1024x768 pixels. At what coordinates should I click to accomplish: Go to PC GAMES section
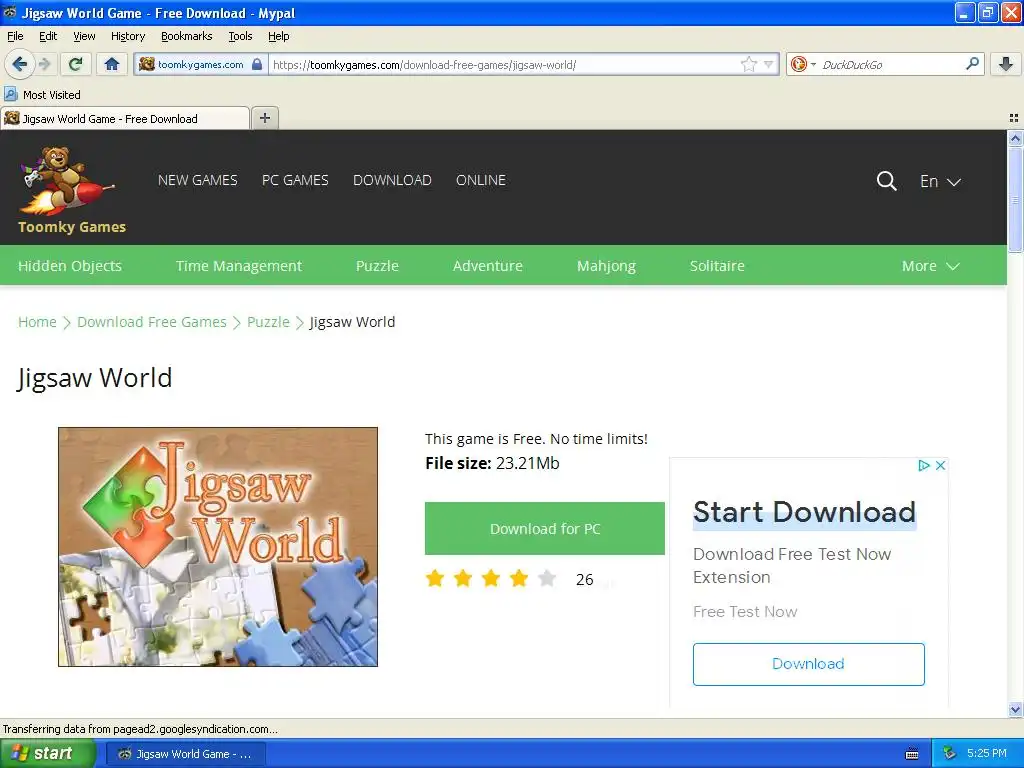tap(295, 180)
